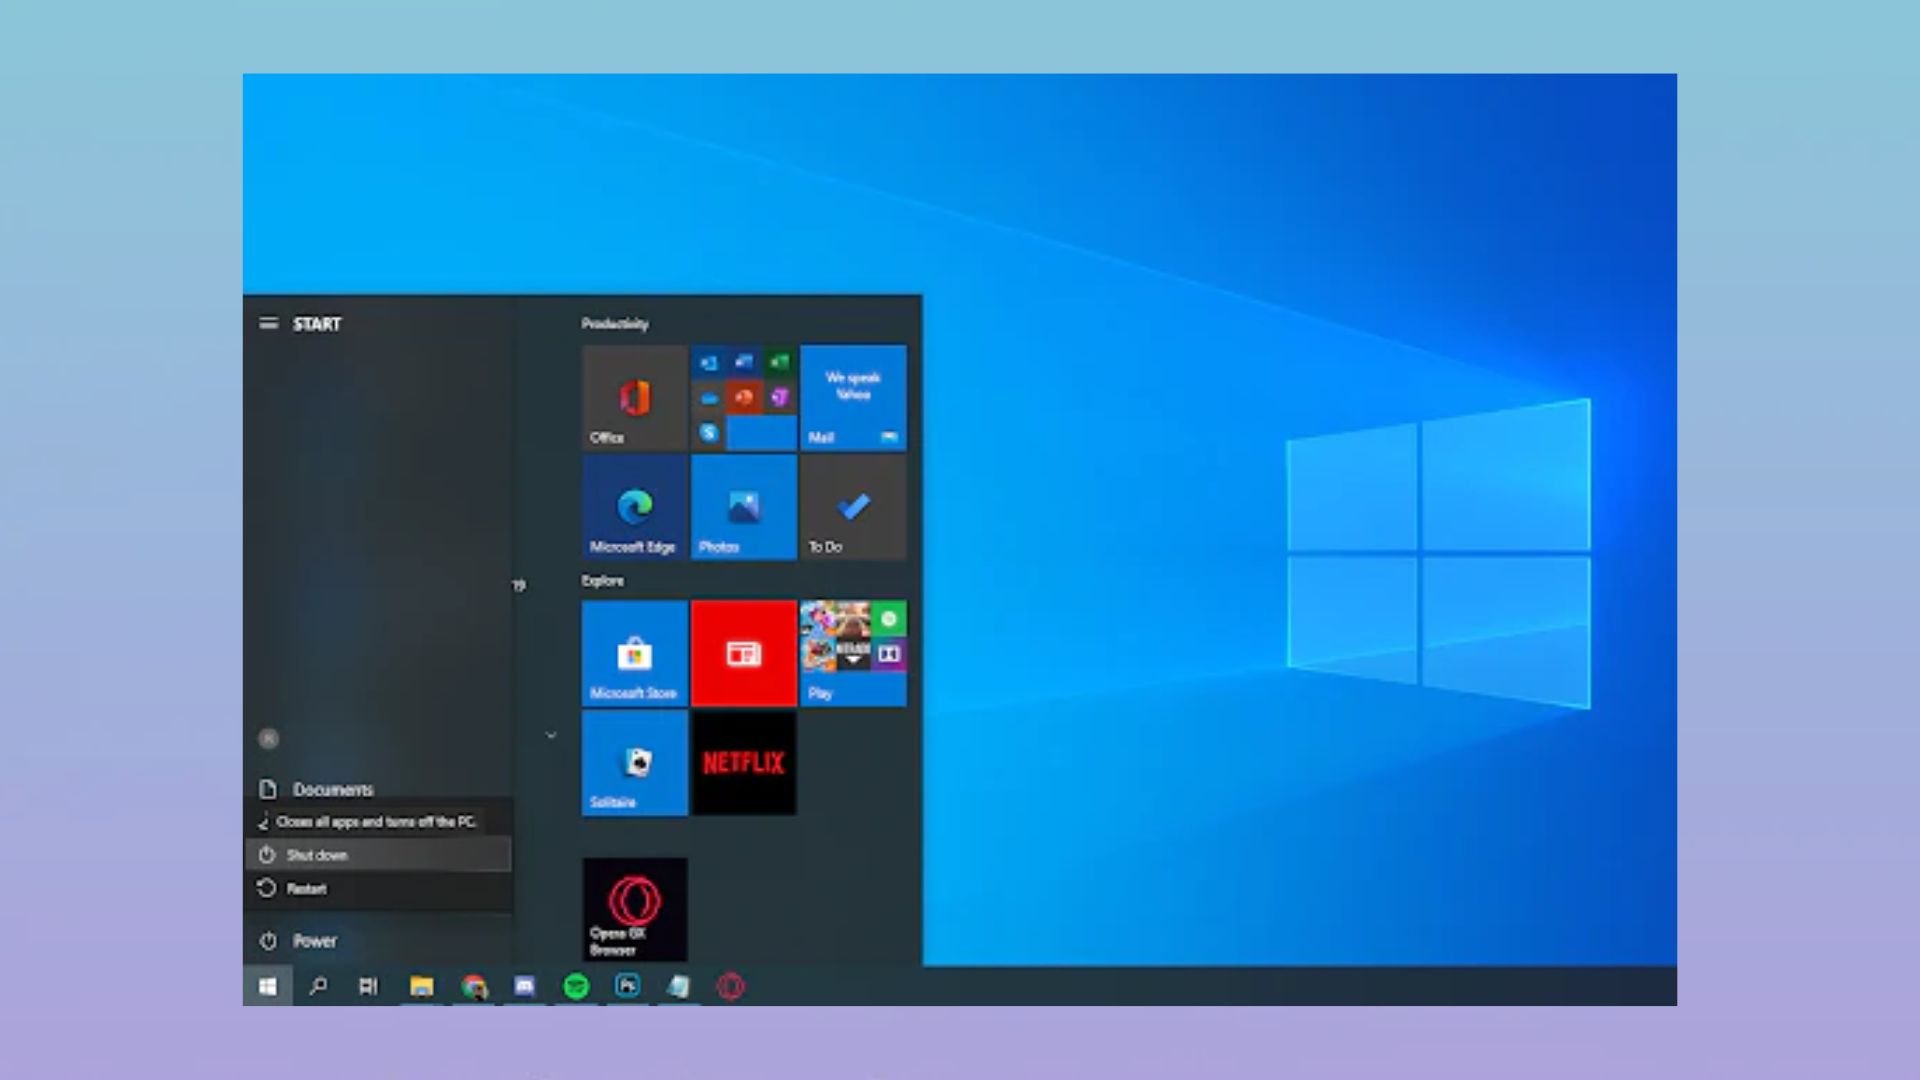Click the START label text
1920x1080 pixels.
[x=317, y=324]
